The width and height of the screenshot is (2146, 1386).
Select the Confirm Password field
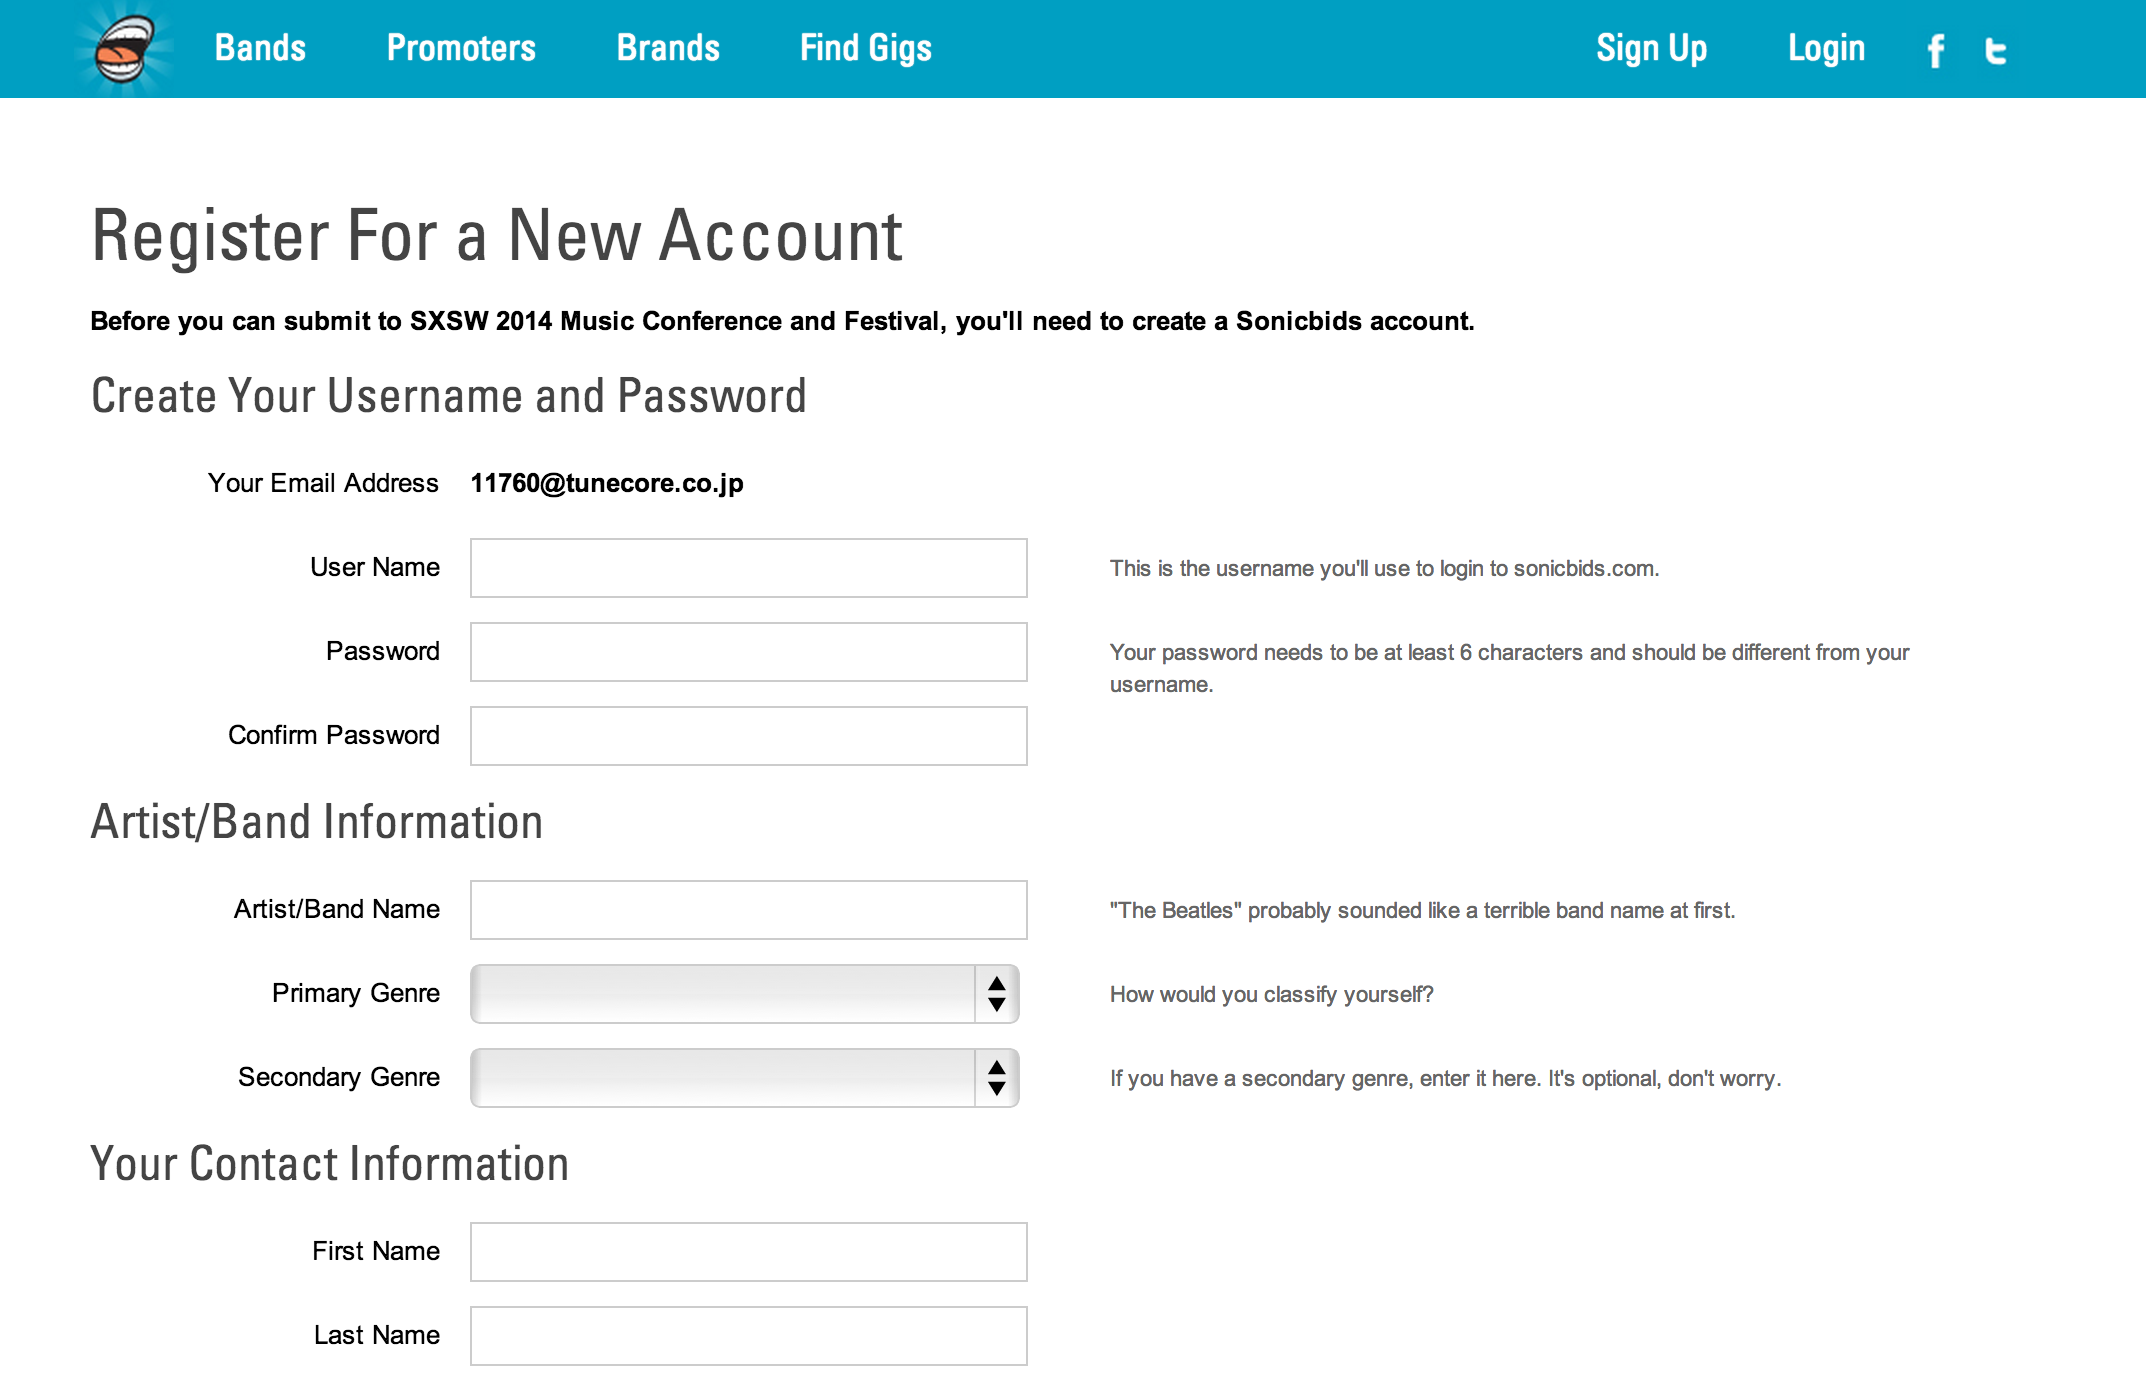748,736
